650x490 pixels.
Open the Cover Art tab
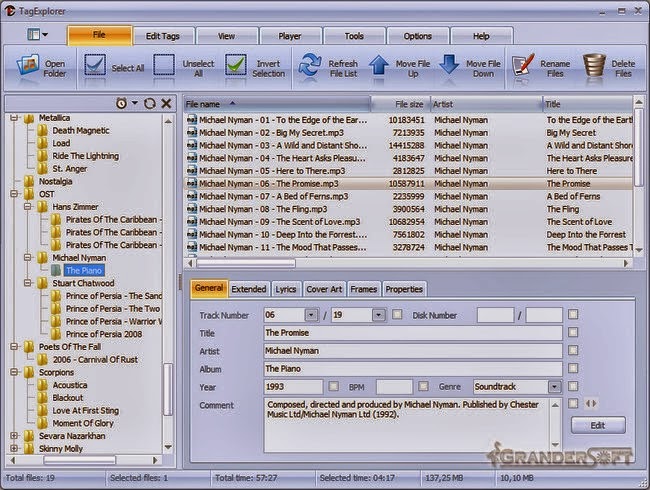[324, 289]
